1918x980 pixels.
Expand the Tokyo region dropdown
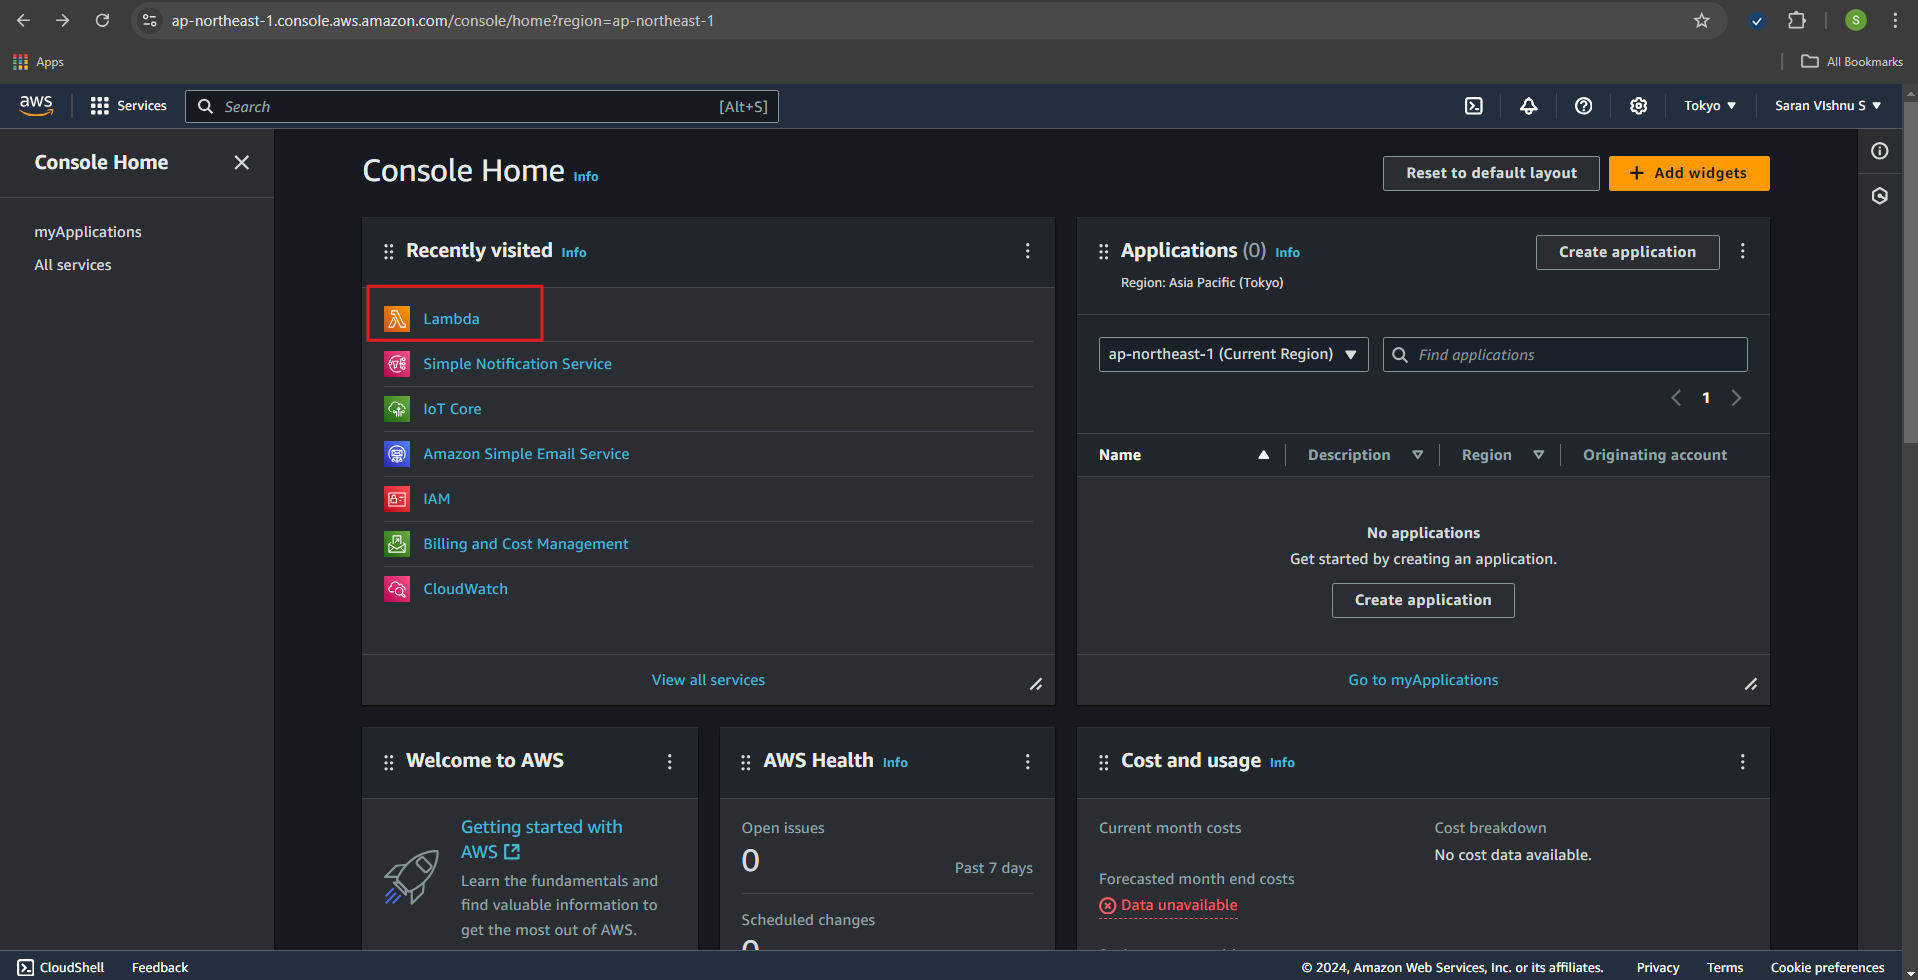1709,106
